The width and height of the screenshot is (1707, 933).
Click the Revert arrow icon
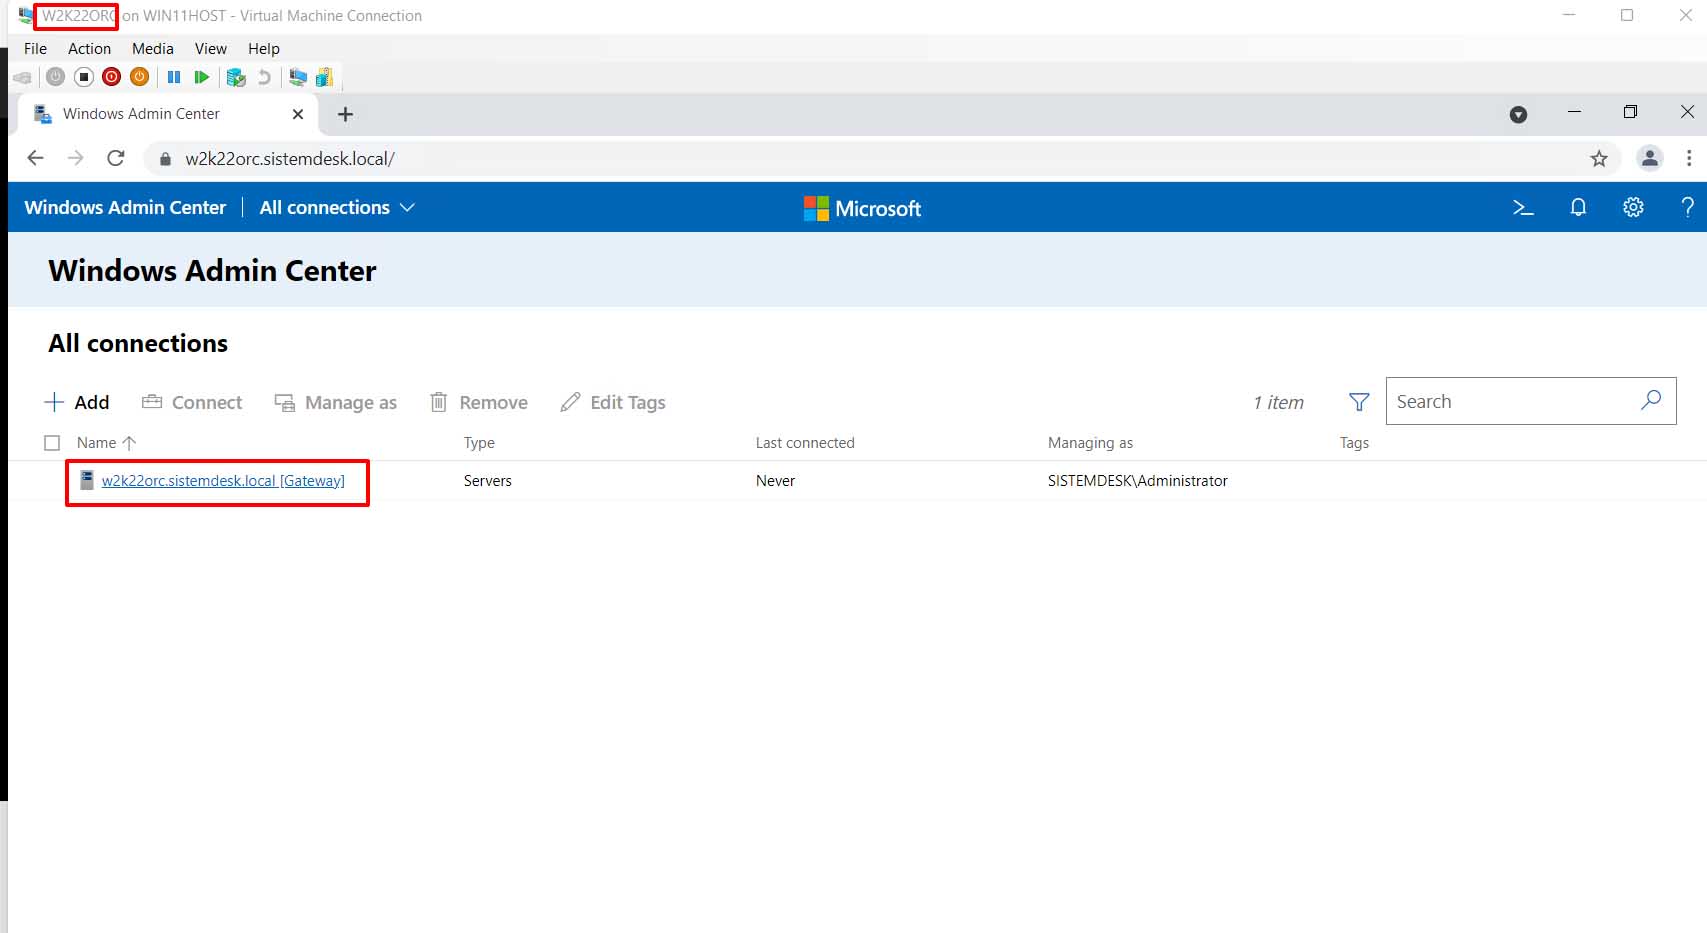[x=264, y=77]
